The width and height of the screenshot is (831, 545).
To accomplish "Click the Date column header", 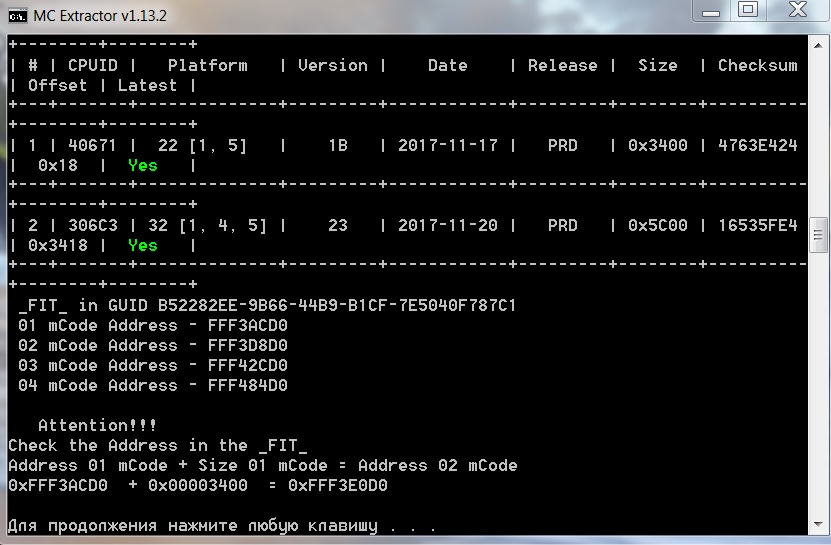I will (x=448, y=65).
